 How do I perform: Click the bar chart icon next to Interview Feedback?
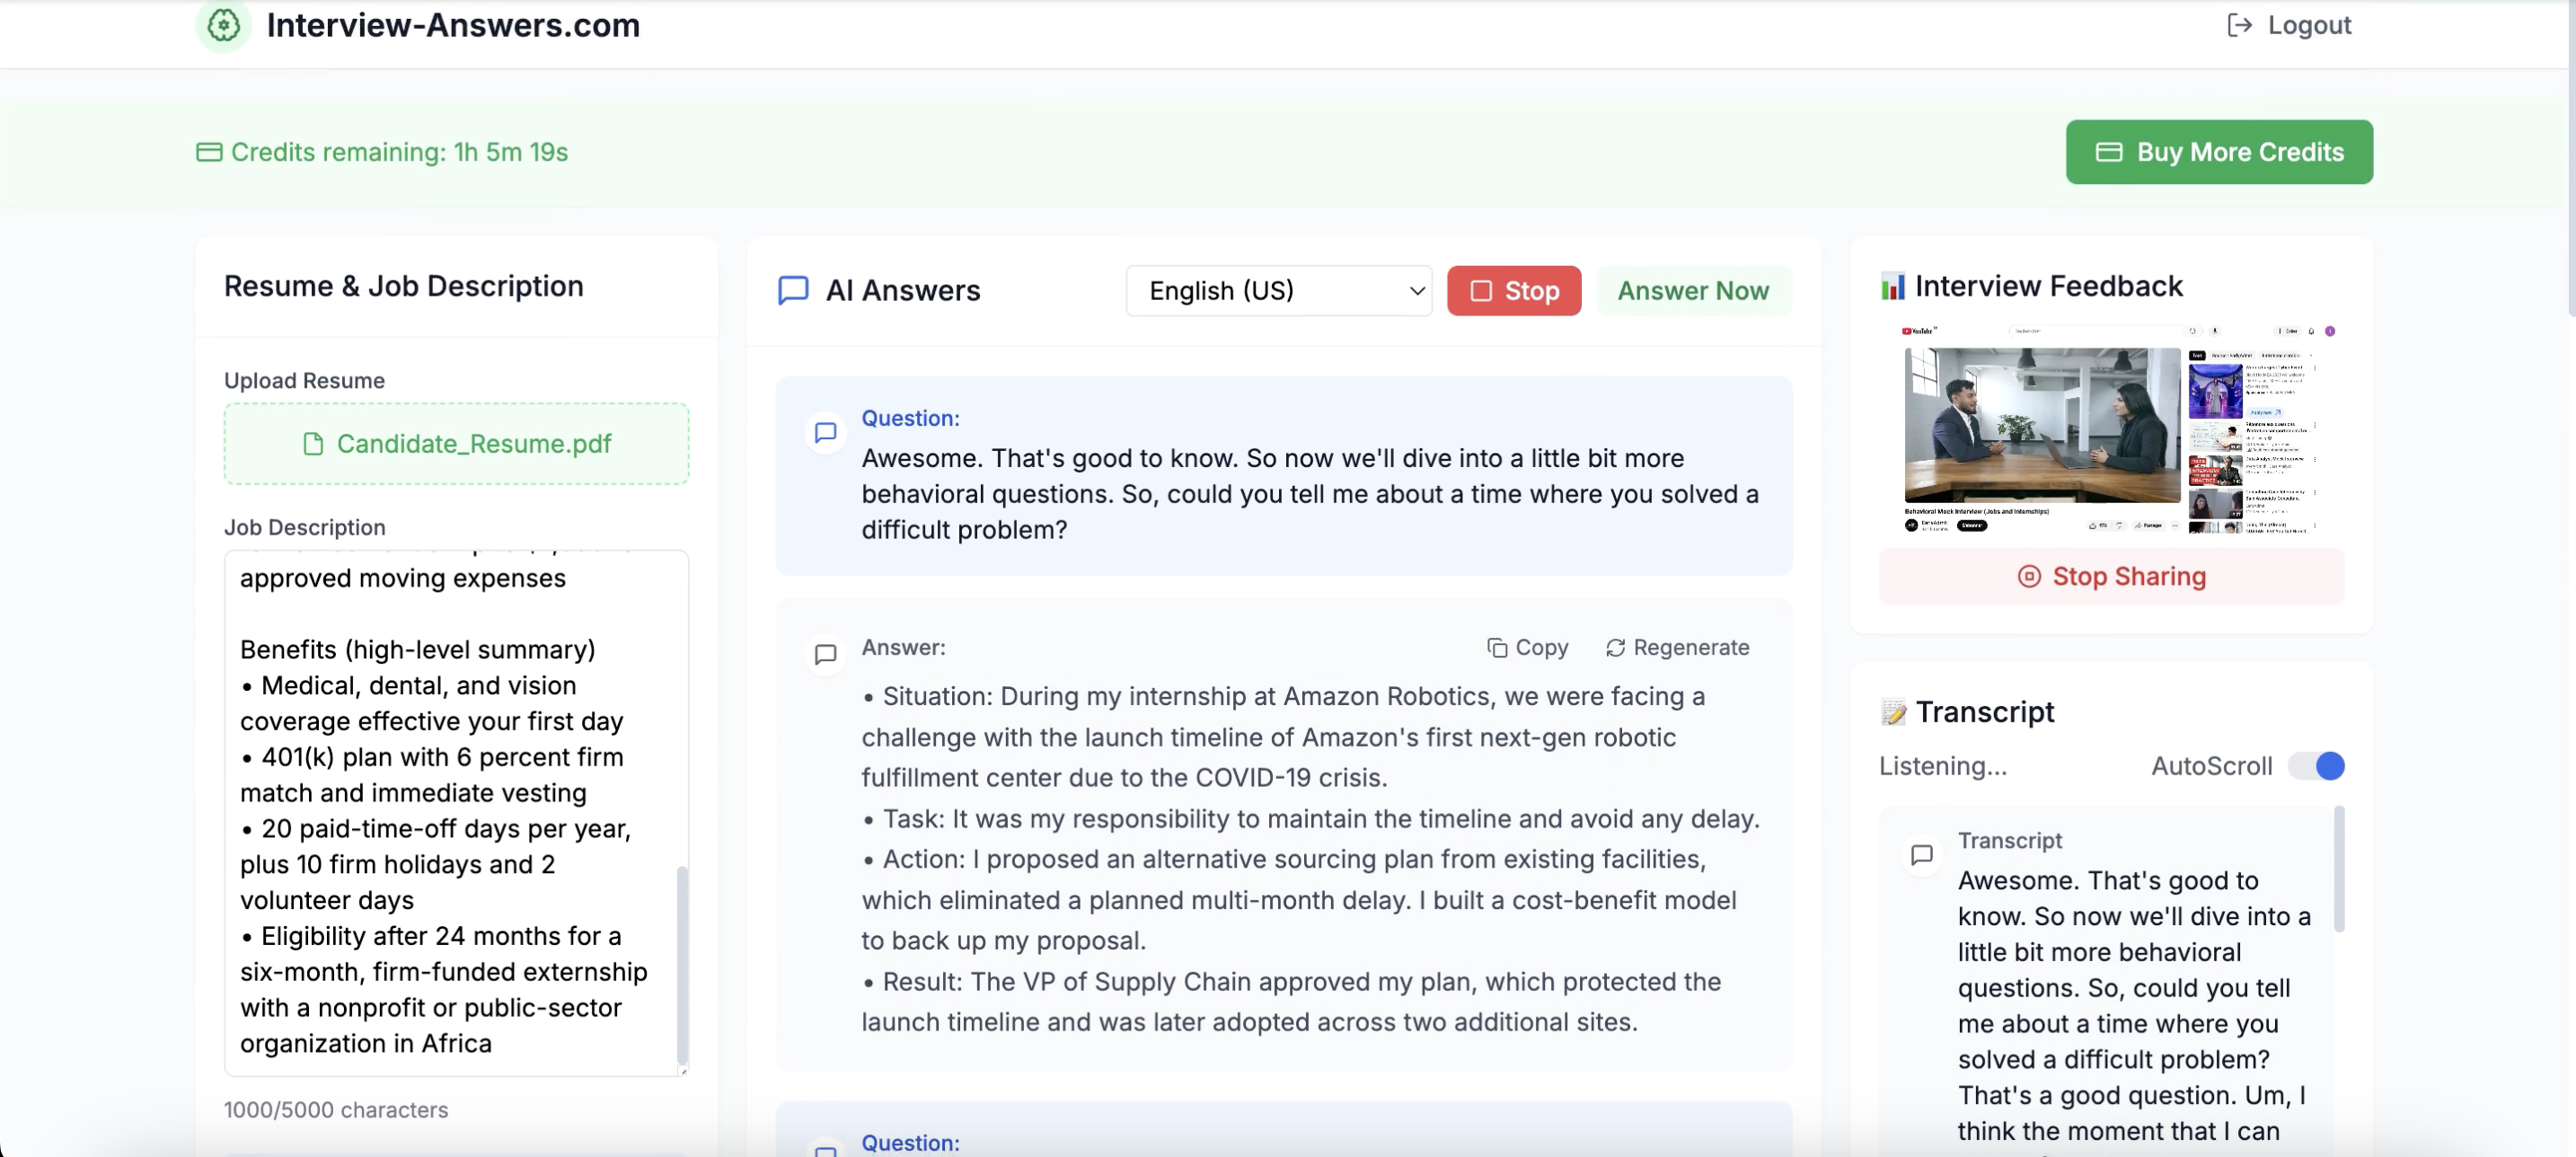(x=1892, y=287)
